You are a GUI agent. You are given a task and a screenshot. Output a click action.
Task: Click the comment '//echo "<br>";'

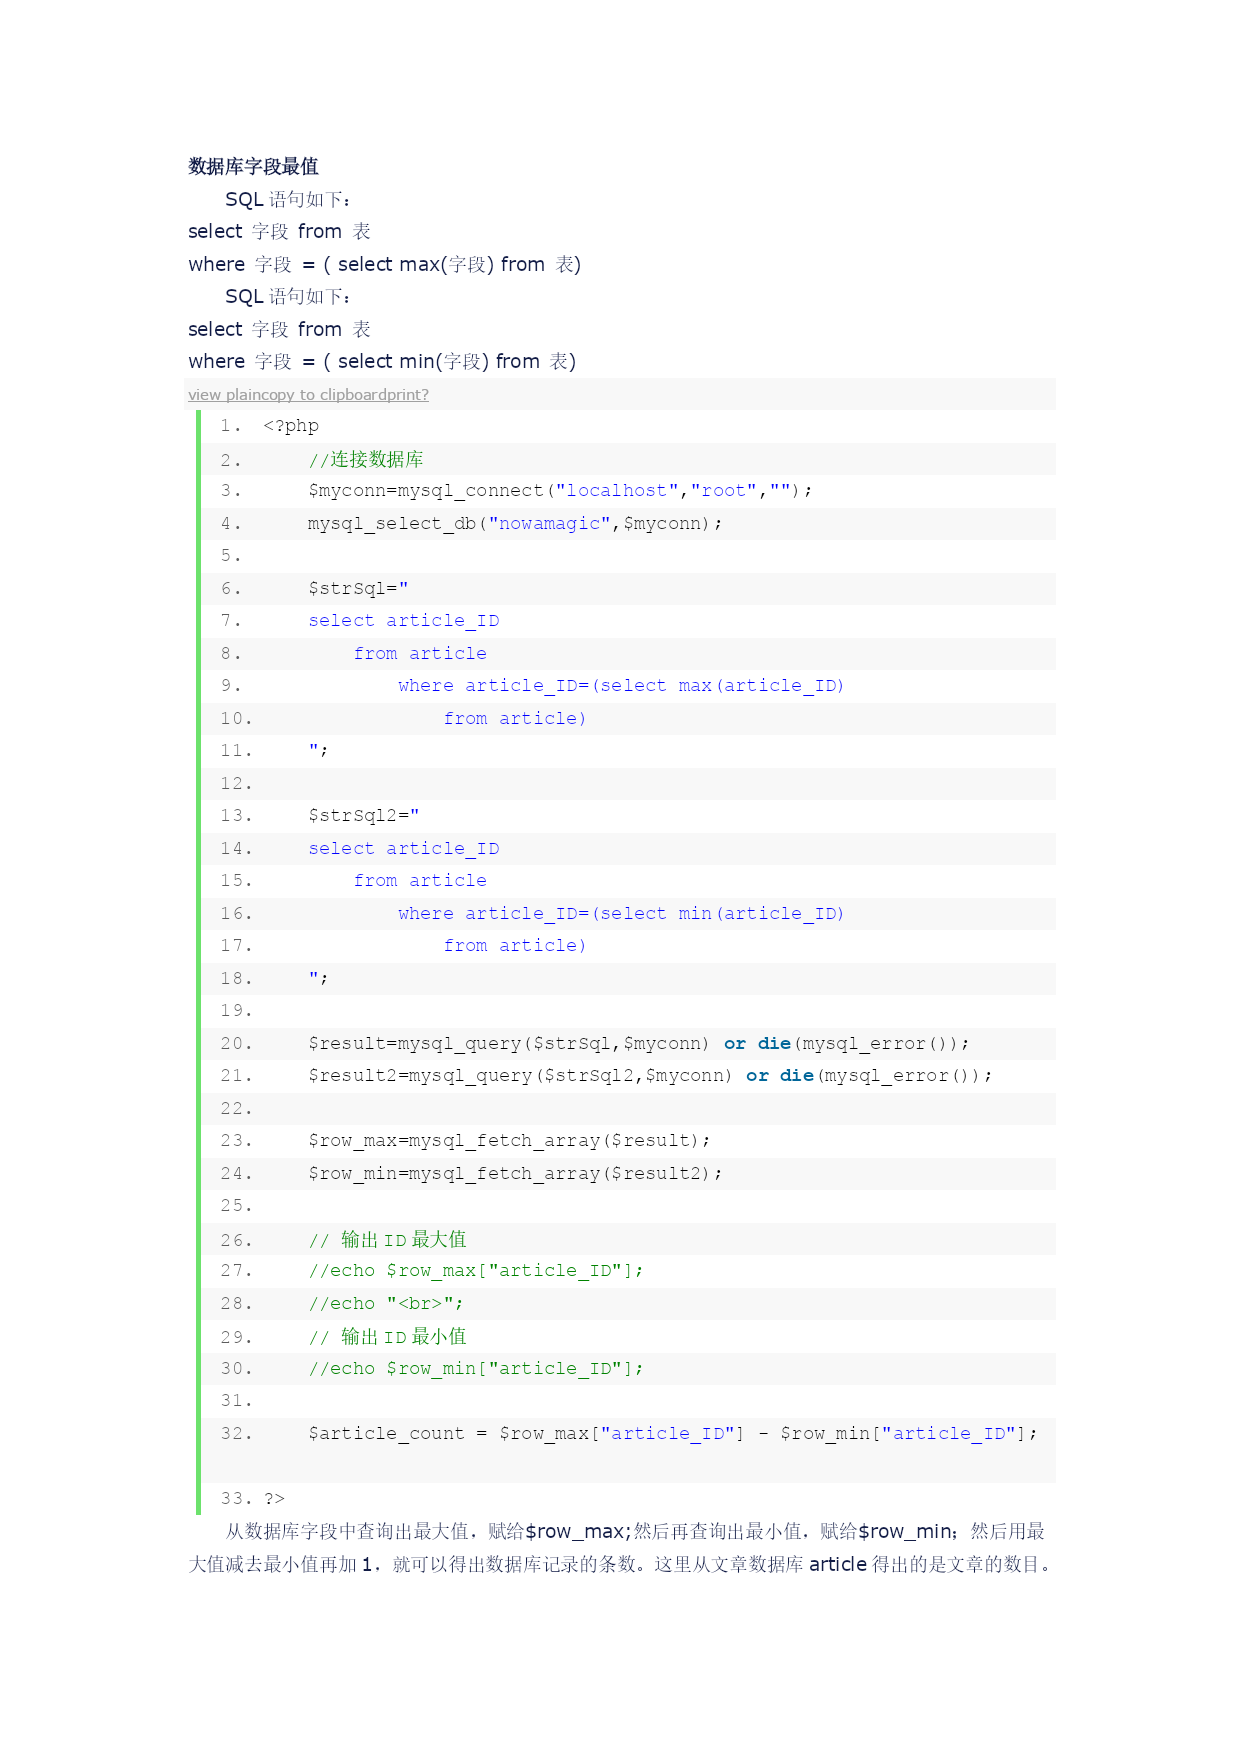click(x=386, y=1304)
